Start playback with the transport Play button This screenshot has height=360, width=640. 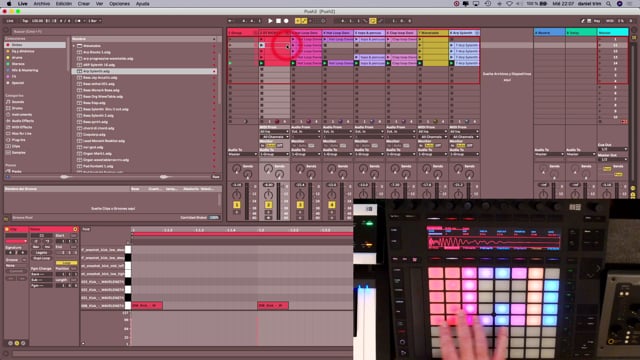(x=270, y=20)
